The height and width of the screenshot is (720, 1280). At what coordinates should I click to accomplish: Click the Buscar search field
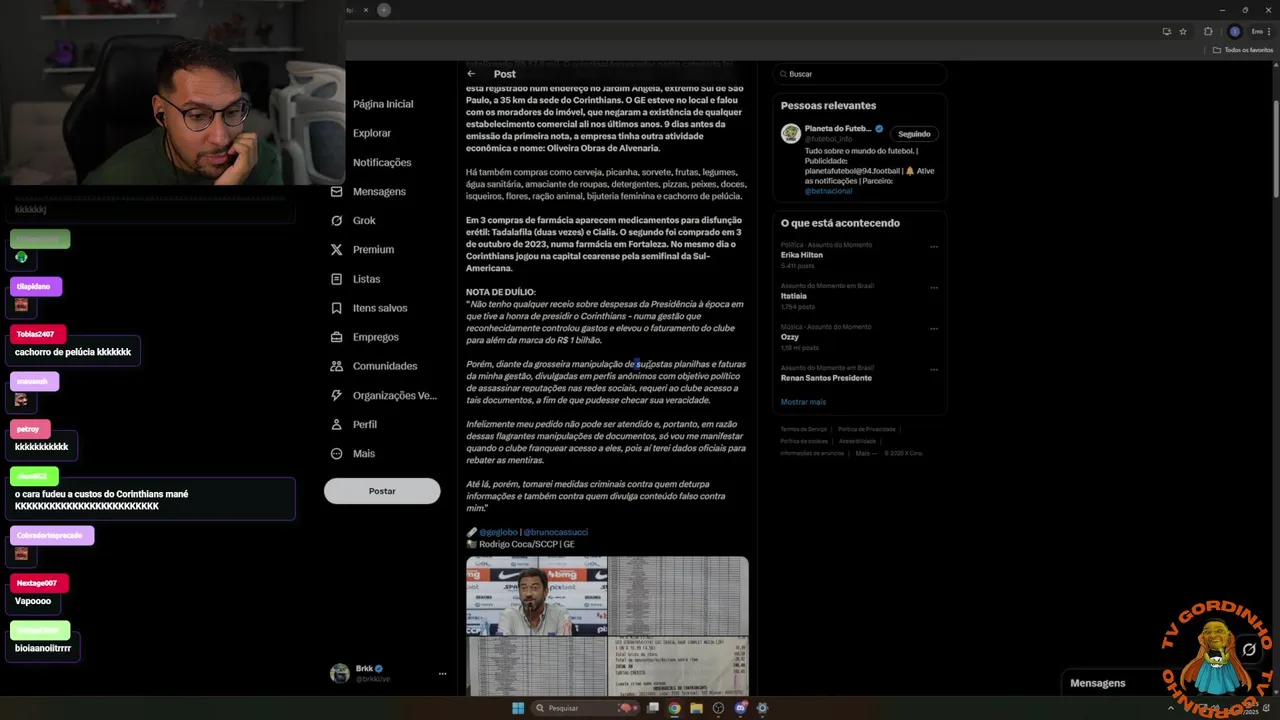tap(862, 74)
